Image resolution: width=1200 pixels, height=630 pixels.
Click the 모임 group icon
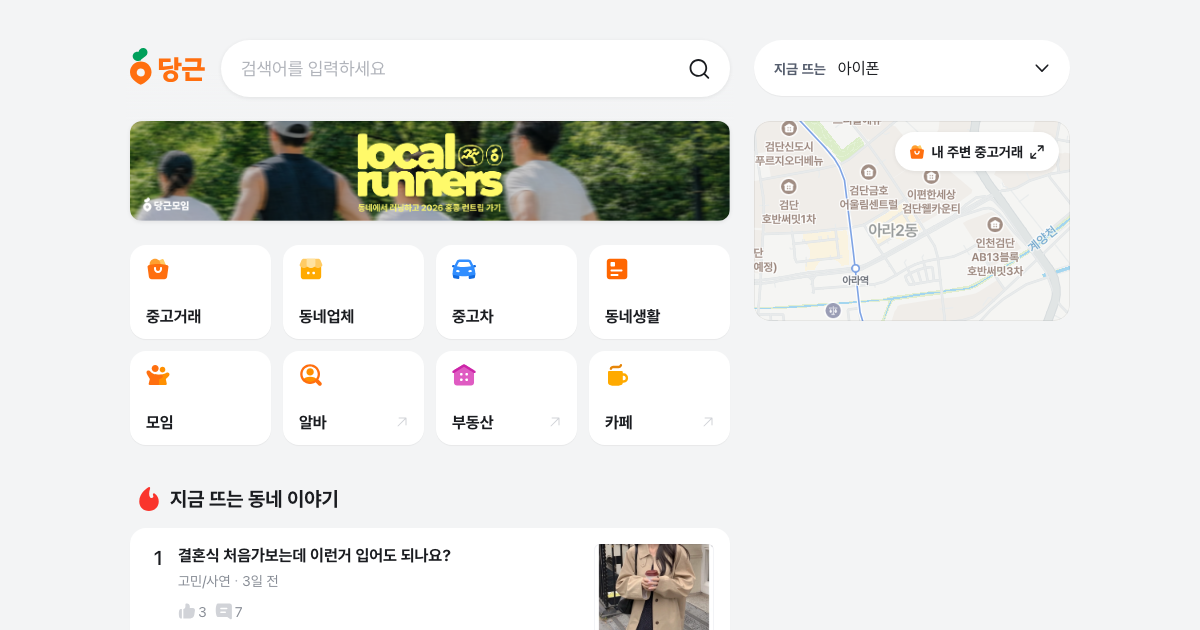click(158, 375)
